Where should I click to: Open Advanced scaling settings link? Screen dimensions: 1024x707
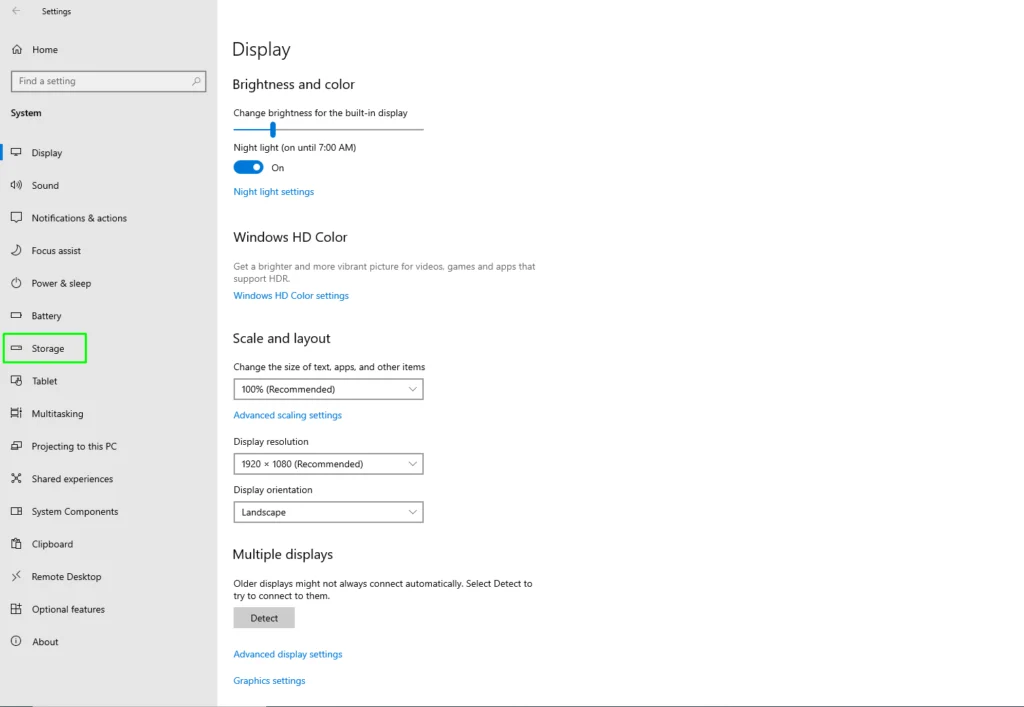[287, 415]
